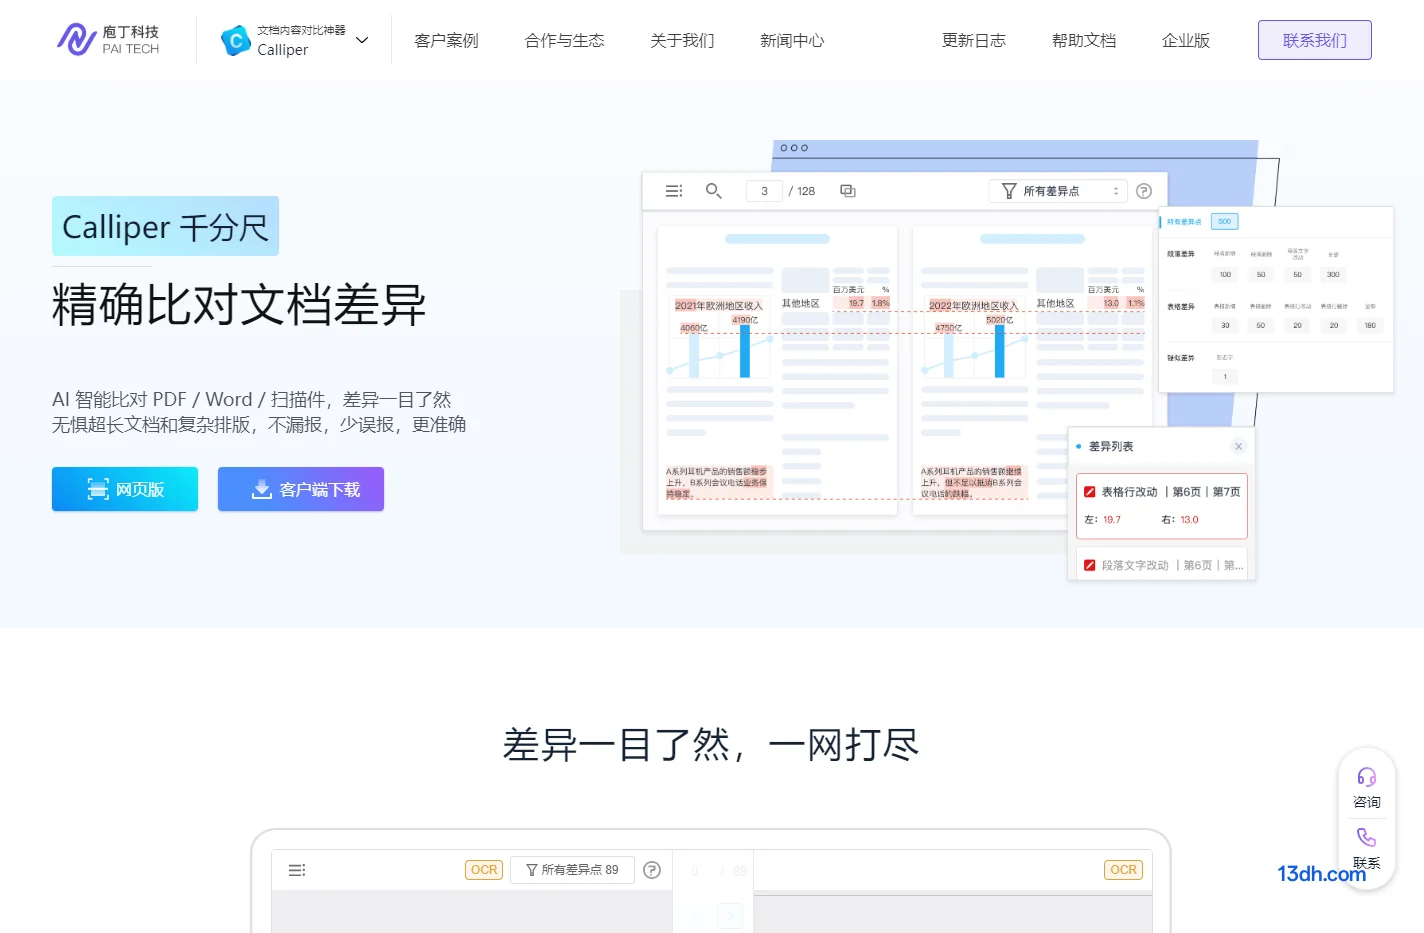This screenshot has width=1424, height=933.
Task: Click the Calliper 千分尺 title badge
Action: point(165,226)
